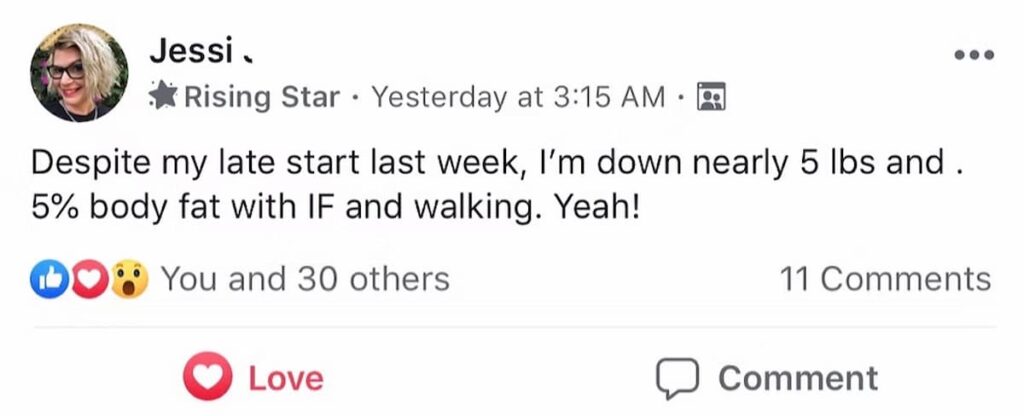
Task: Click the speech bubble Comment icon
Action: 676,378
